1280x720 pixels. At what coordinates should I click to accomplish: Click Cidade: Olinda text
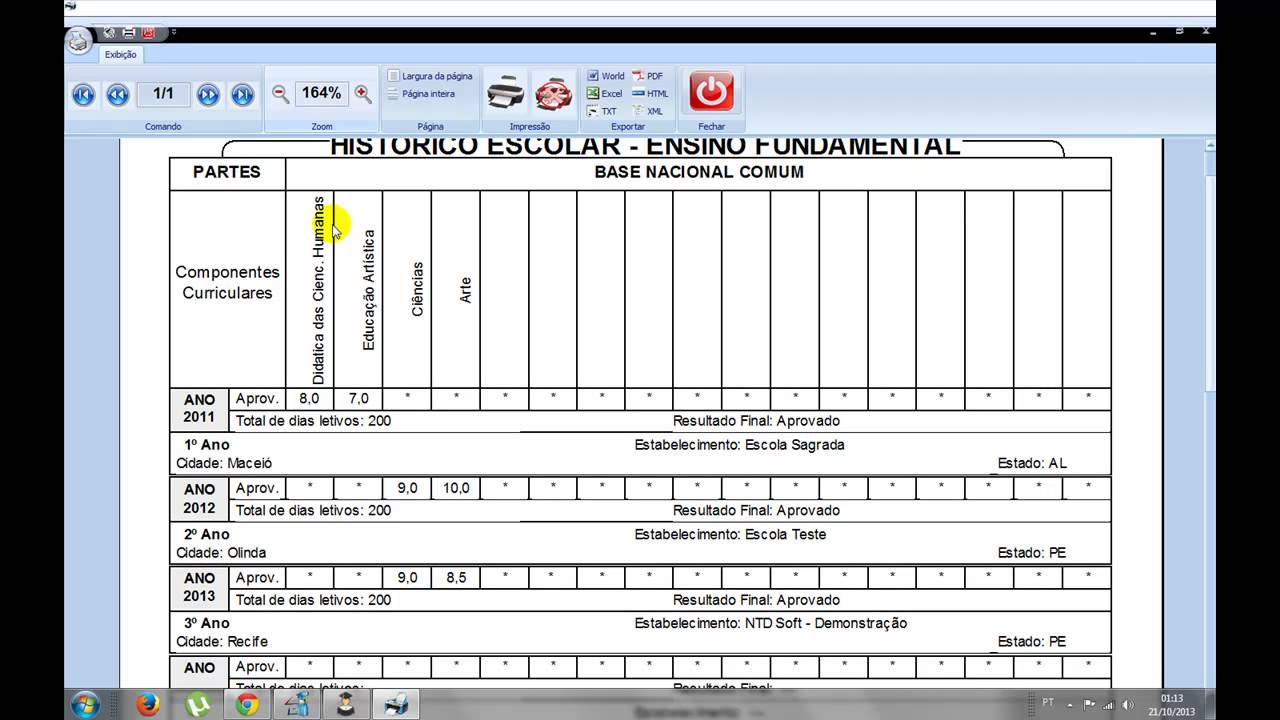click(221, 553)
